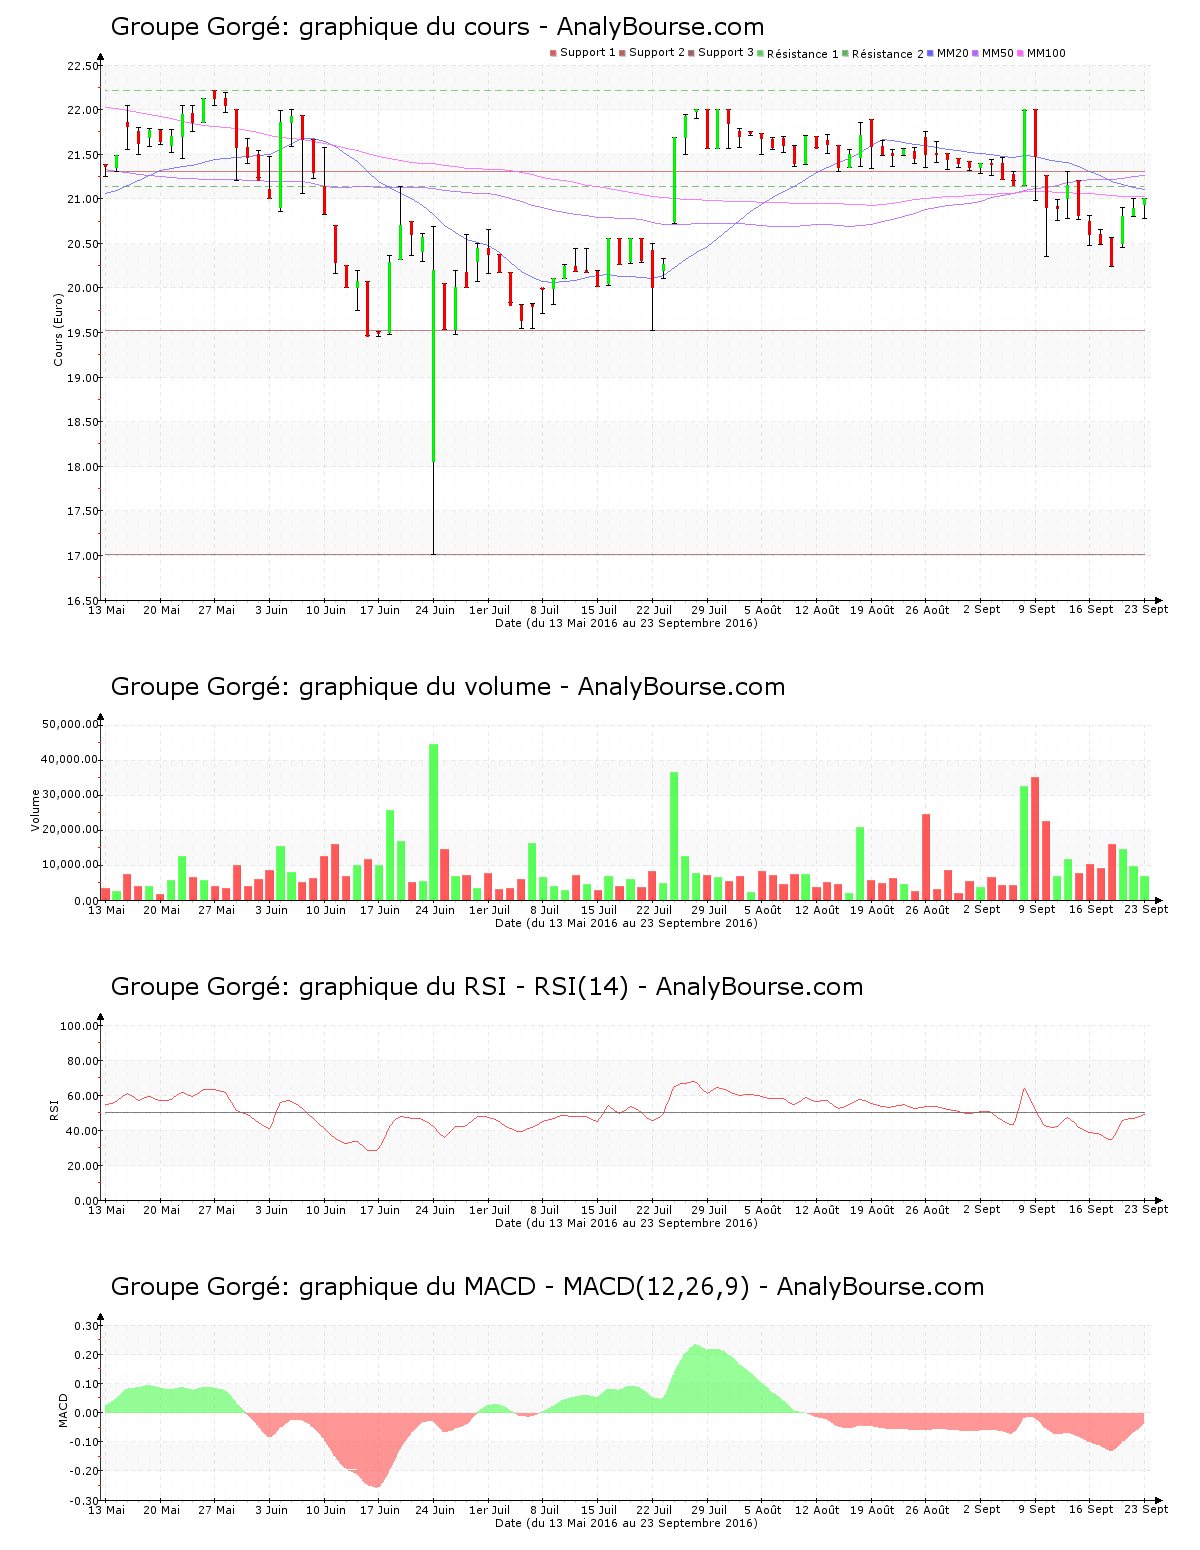Screen dimensions: 1200x1550
Task: Click the date range caption under RSI chart
Action: [x=626, y=1223]
